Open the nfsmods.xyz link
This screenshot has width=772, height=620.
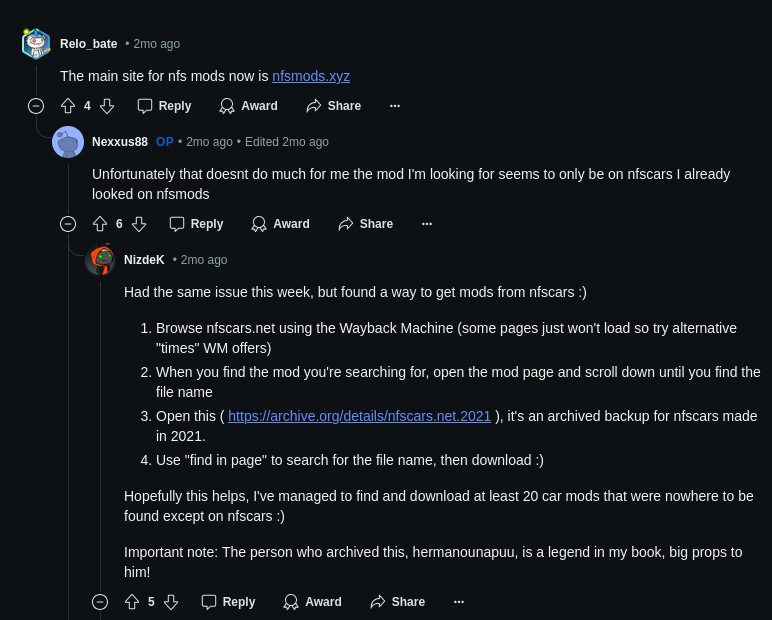click(311, 76)
